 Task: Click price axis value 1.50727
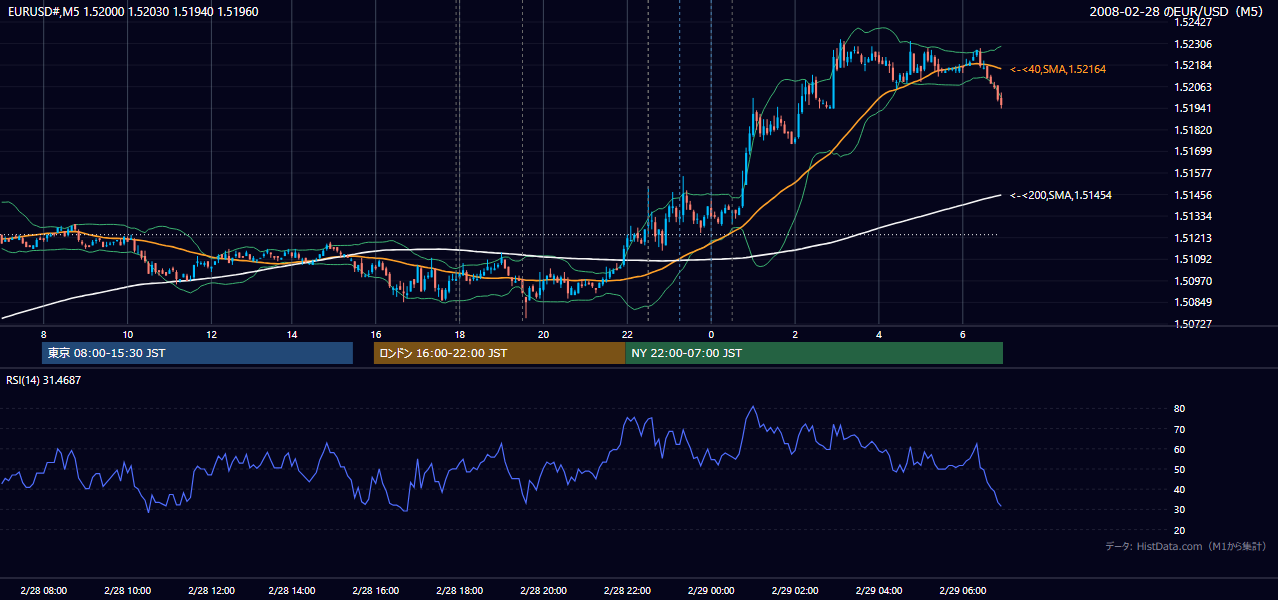(x=1193, y=324)
